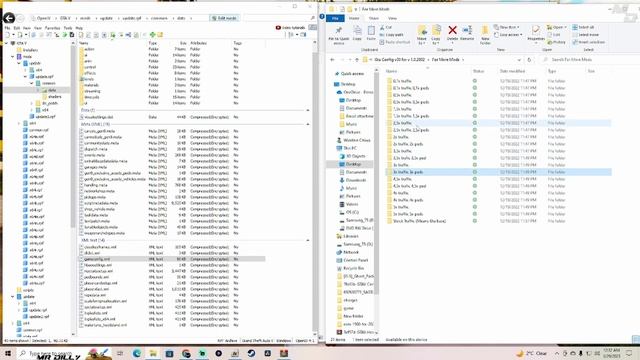
Task: Click the Explorer up-arrow navigation button
Action: click(x=357, y=60)
